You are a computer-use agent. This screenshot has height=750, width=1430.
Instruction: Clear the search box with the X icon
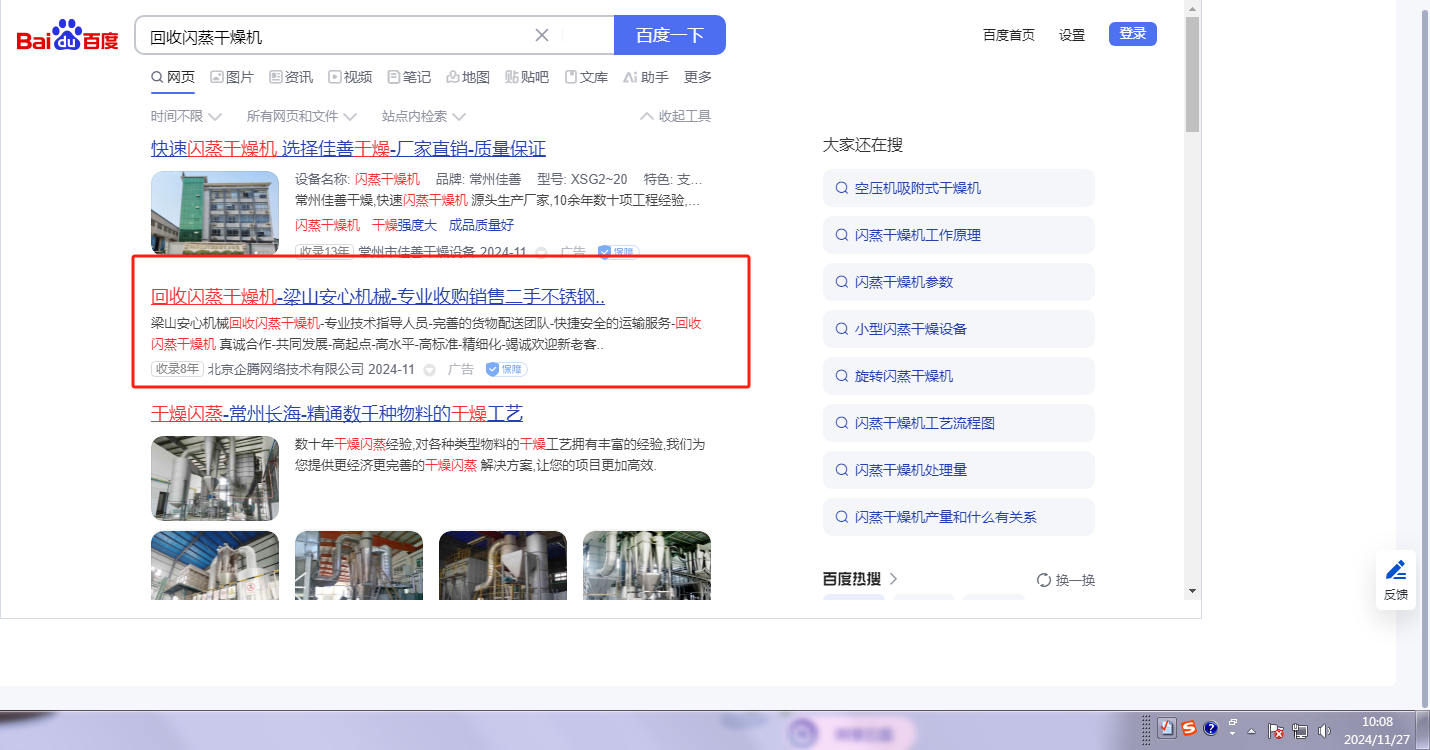(x=542, y=35)
